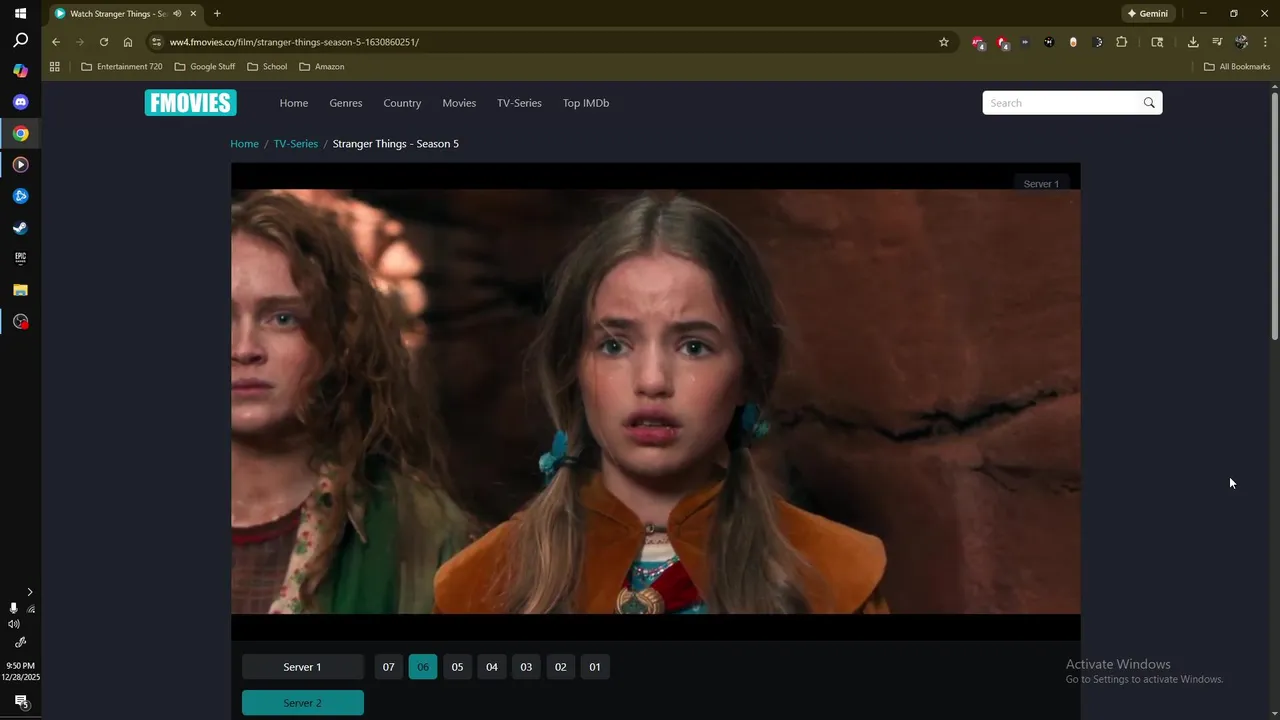Bookmark this page with the star icon

coord(943,42)
